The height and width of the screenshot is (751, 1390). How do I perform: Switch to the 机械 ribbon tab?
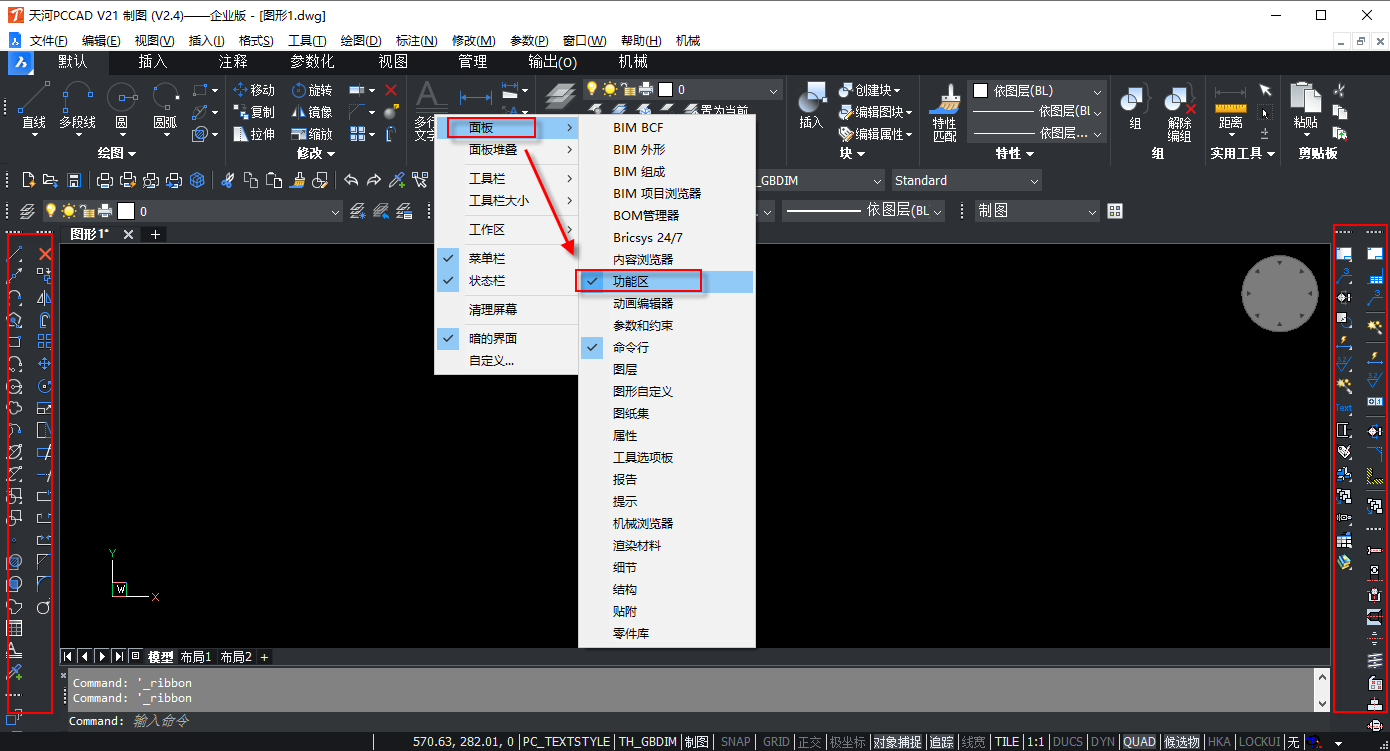tap(633, 62)
